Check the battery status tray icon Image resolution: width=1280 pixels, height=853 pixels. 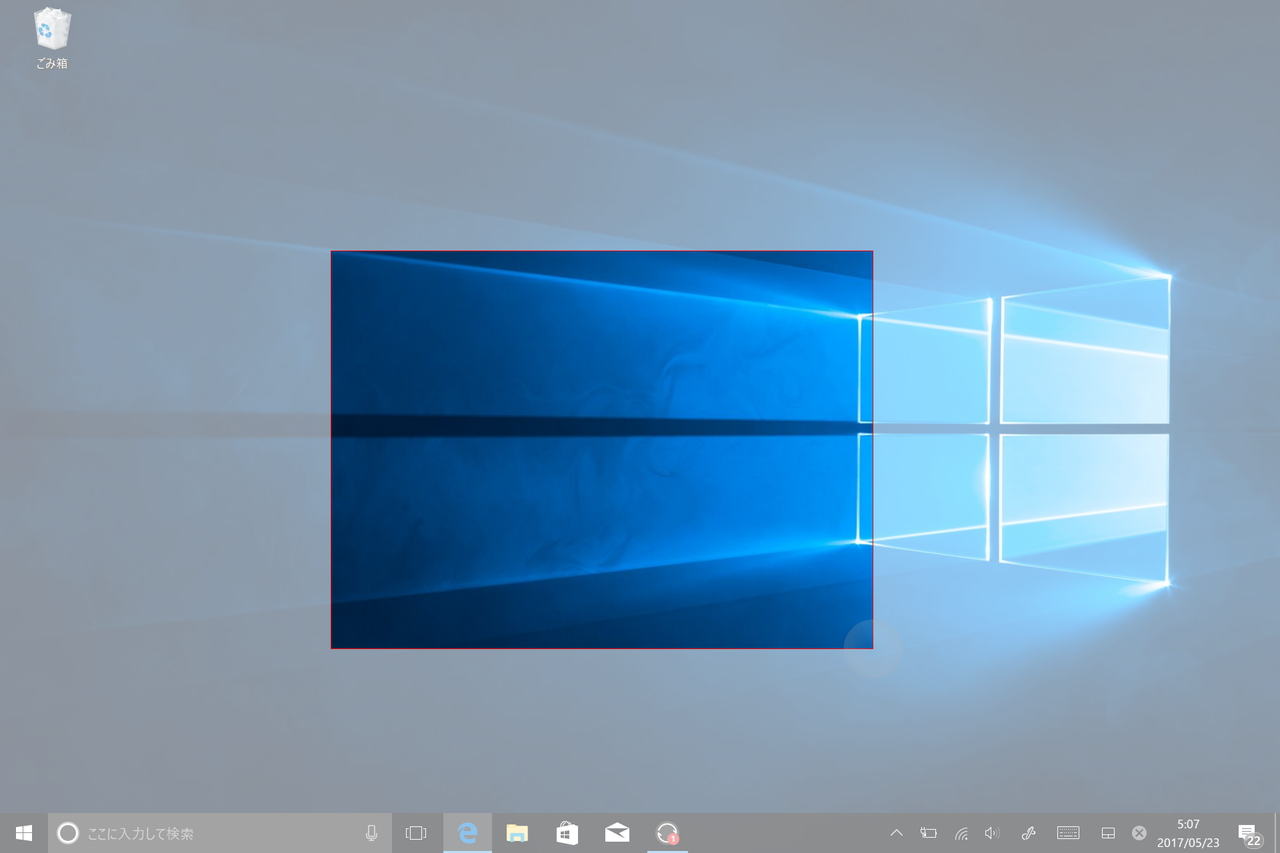pyautogui.click(x=927, y=832)
